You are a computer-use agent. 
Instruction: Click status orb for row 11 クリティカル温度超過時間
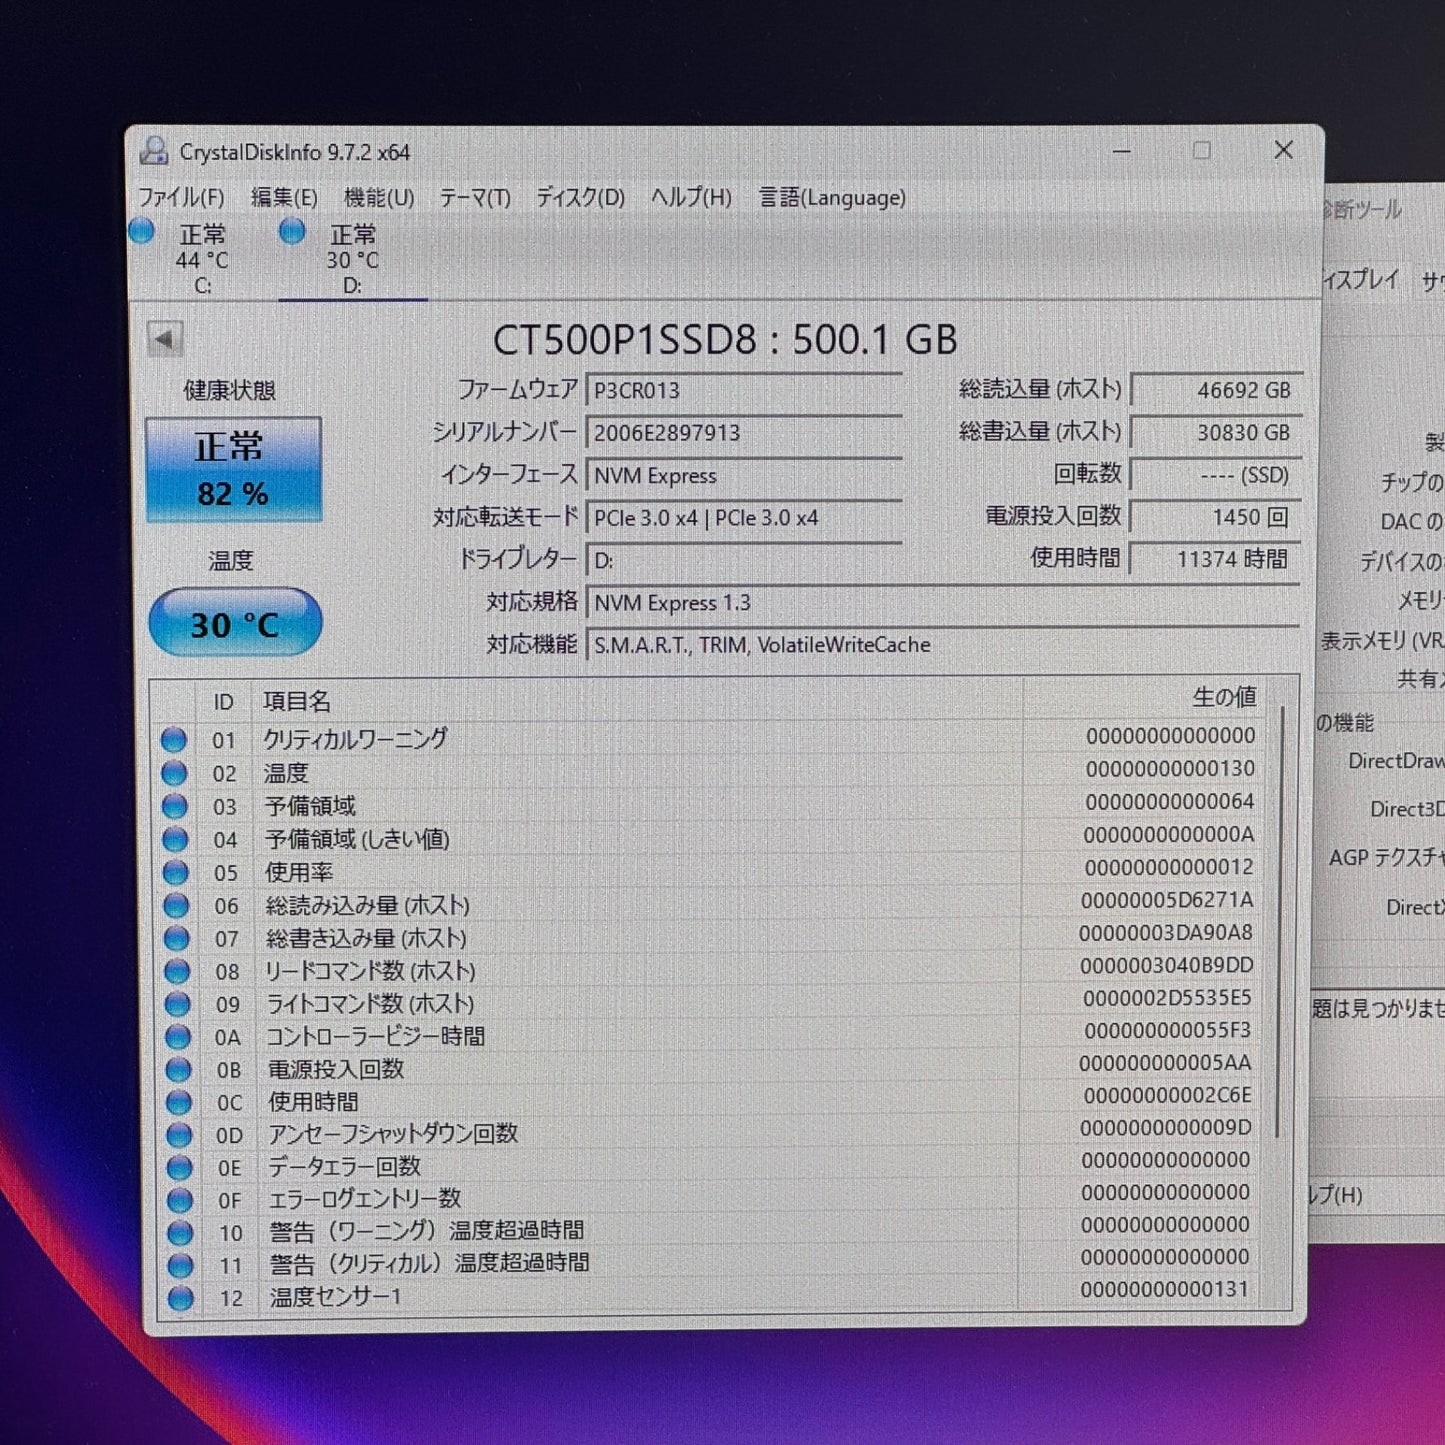pyautogui.click(x=180, y=1265)
